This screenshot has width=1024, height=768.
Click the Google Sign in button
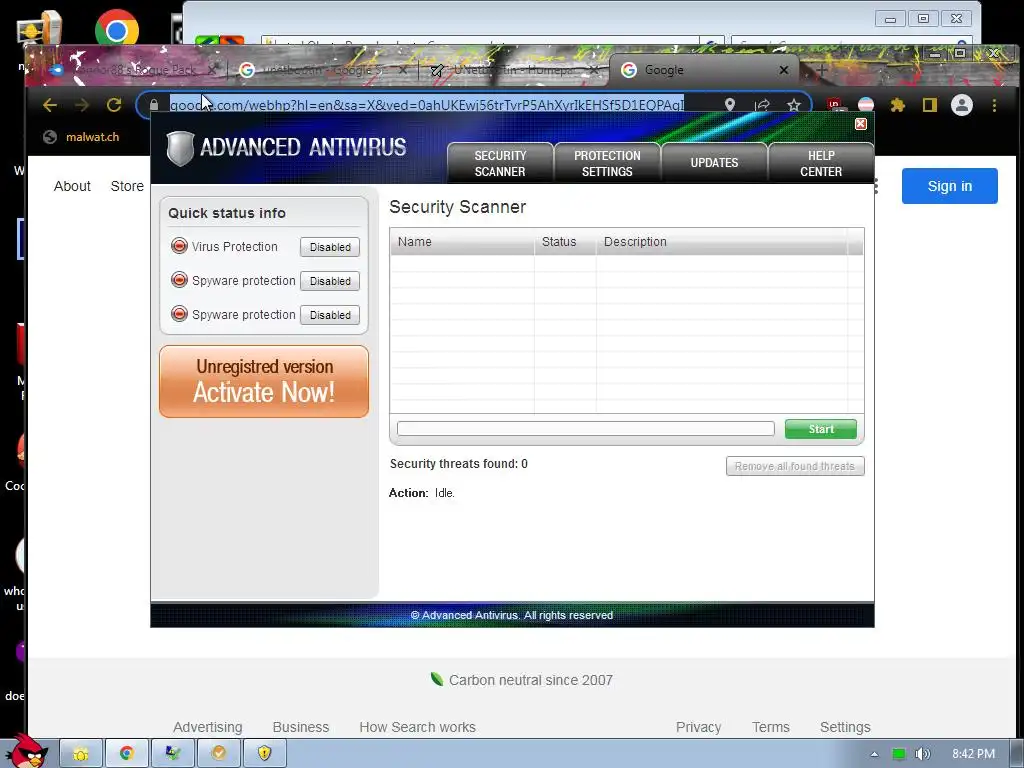point(950,186)
